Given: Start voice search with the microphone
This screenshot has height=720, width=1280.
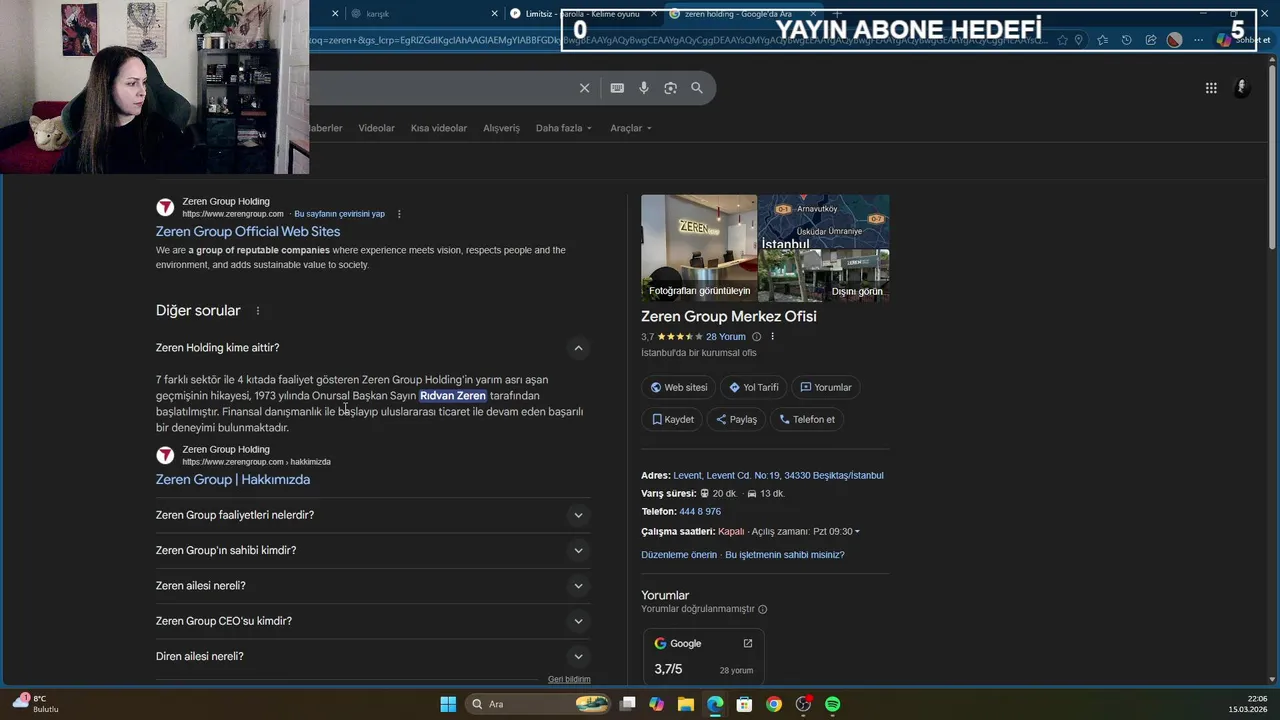Looking at the screenshot, I should (x=644, y=88).
